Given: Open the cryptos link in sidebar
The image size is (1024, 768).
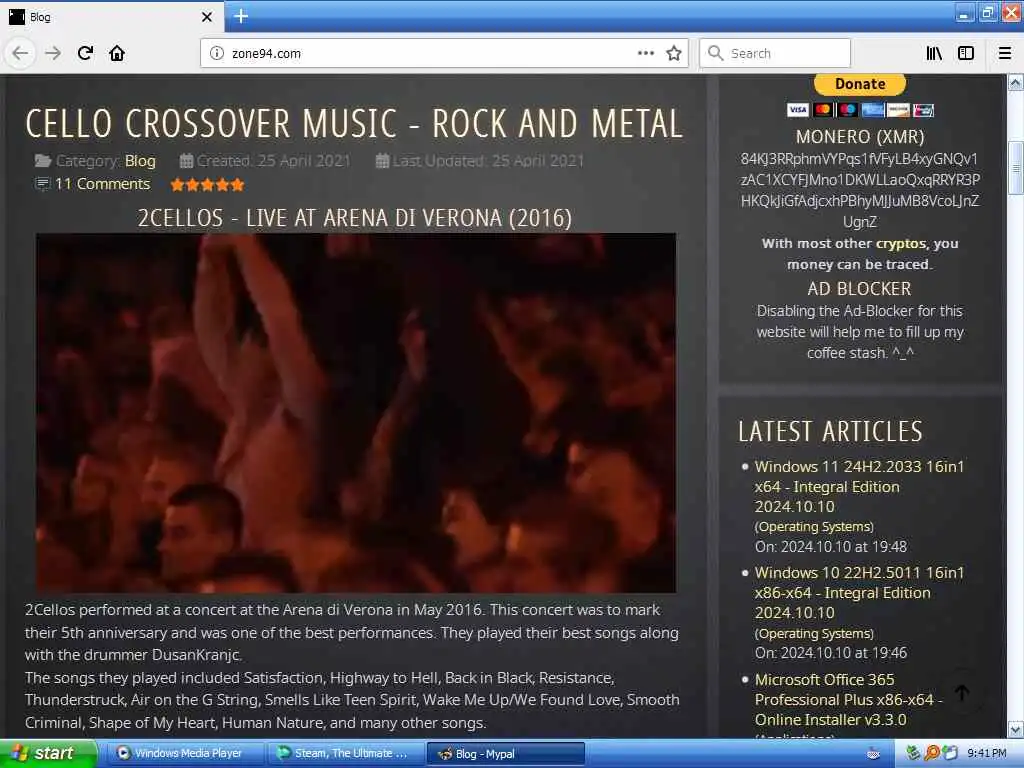Looking at the screenshot, I should 901,244.
